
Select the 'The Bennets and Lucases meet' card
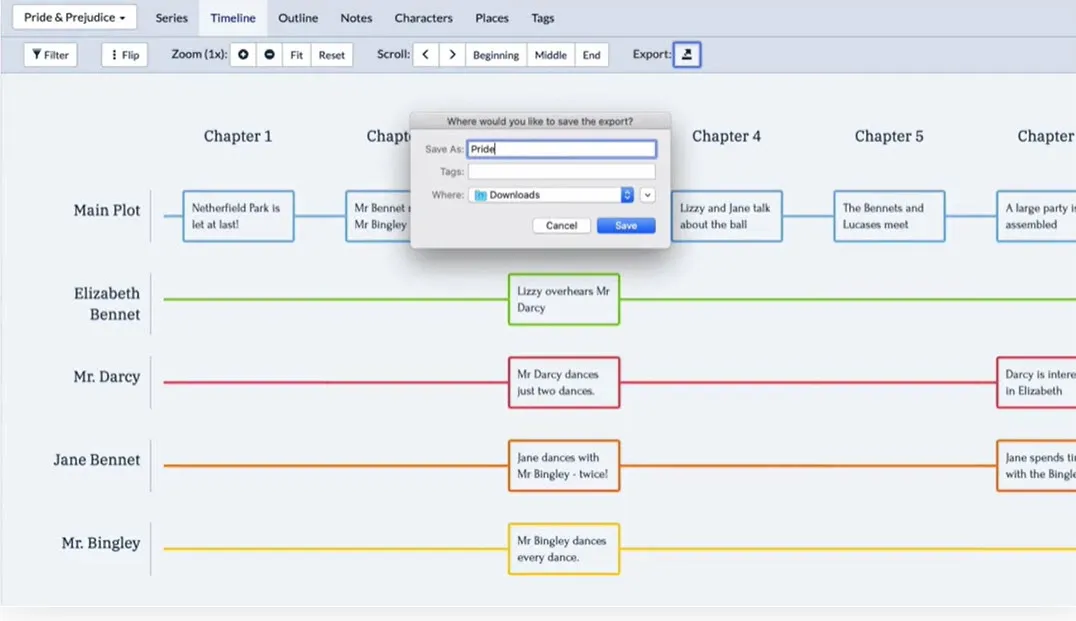(889, 216)
